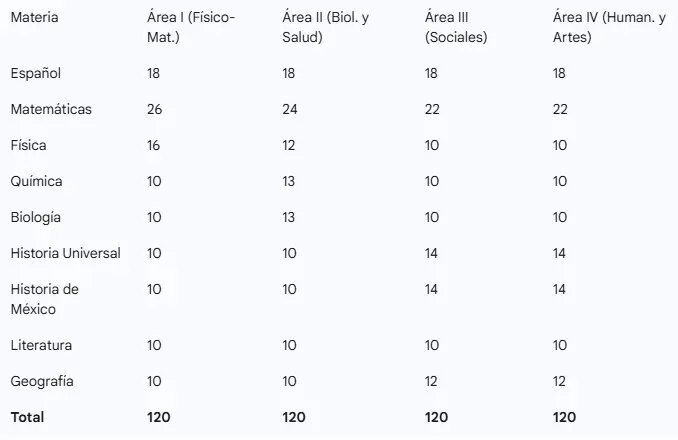Viewport: 678px width, 440px height.
Task: Click the Historia de México row label
Action: pyautogui.click(x=44, y=299)
